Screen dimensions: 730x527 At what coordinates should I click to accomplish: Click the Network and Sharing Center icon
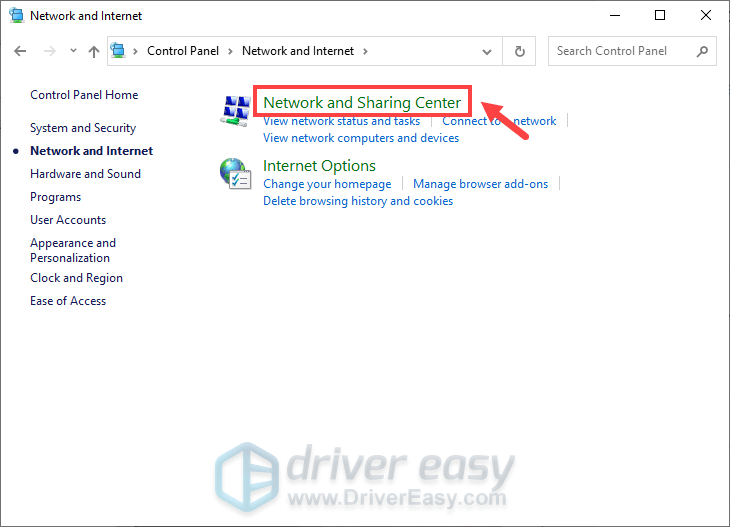[235, 111]
